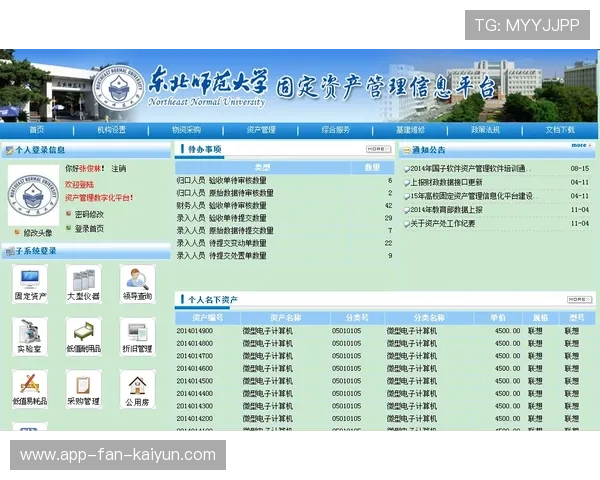Screen dimensions: 600x480
Task: Open the 大型仪器 subsystem icon
Action: (83, 284)
